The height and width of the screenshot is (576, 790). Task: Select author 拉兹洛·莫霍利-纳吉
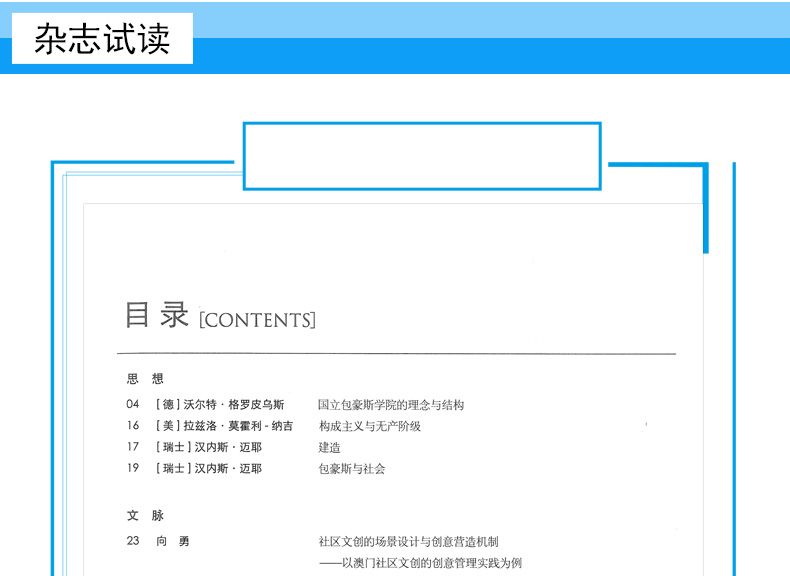224,426
